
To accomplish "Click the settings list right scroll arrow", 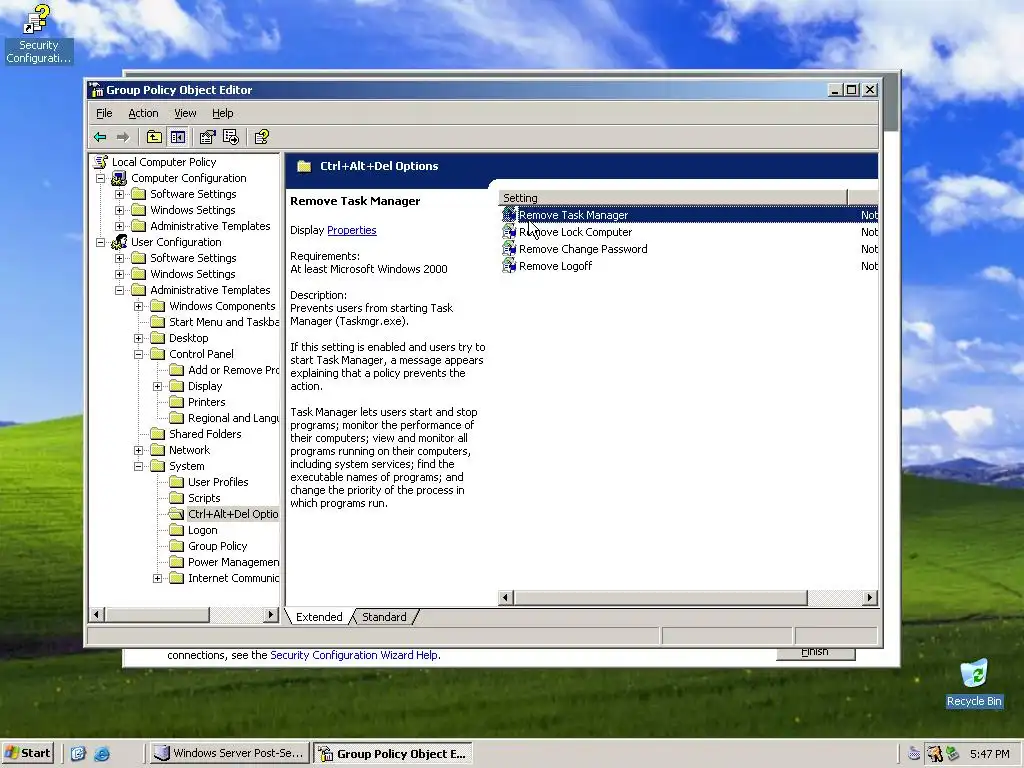I will point(869,598).
